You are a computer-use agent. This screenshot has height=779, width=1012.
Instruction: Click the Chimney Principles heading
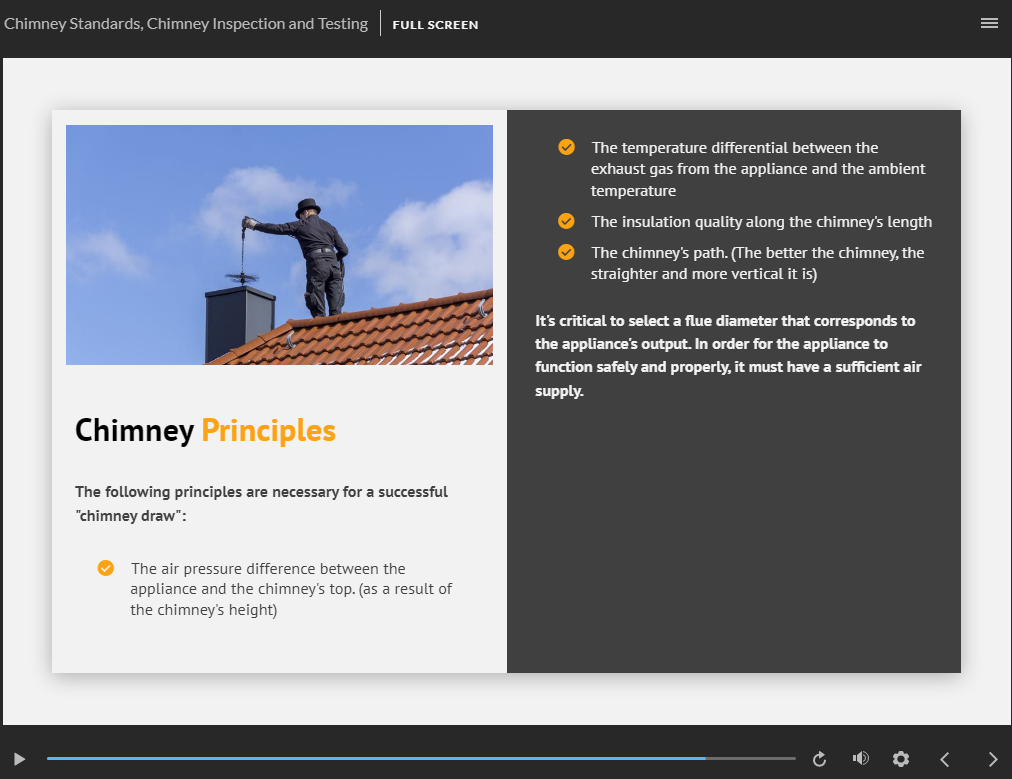coord(205,430)
